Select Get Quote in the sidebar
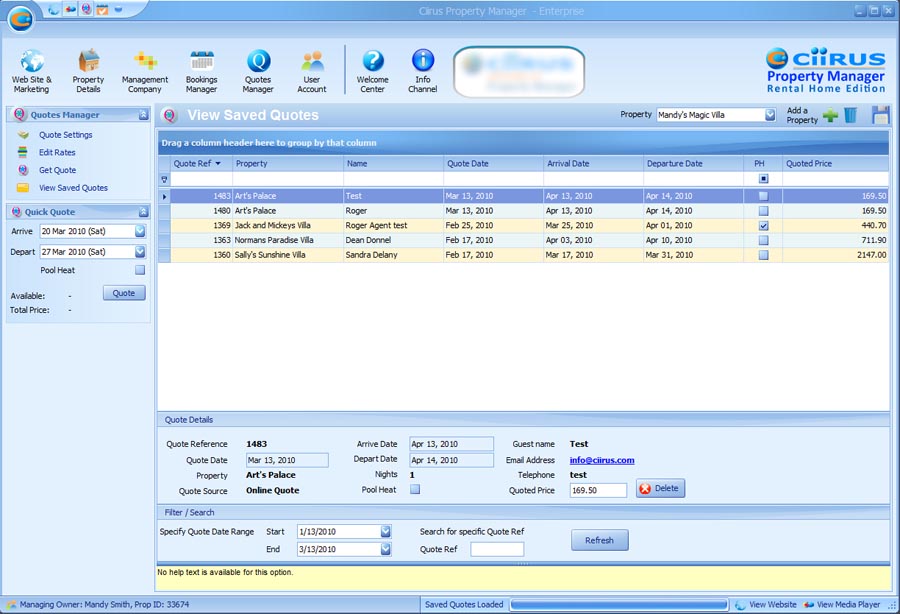 click(57, 170)
